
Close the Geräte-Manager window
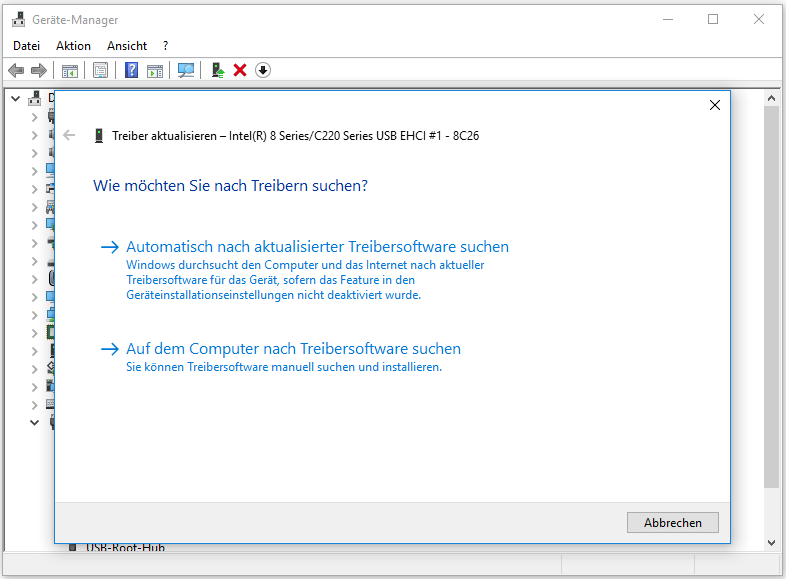(758, 20)
